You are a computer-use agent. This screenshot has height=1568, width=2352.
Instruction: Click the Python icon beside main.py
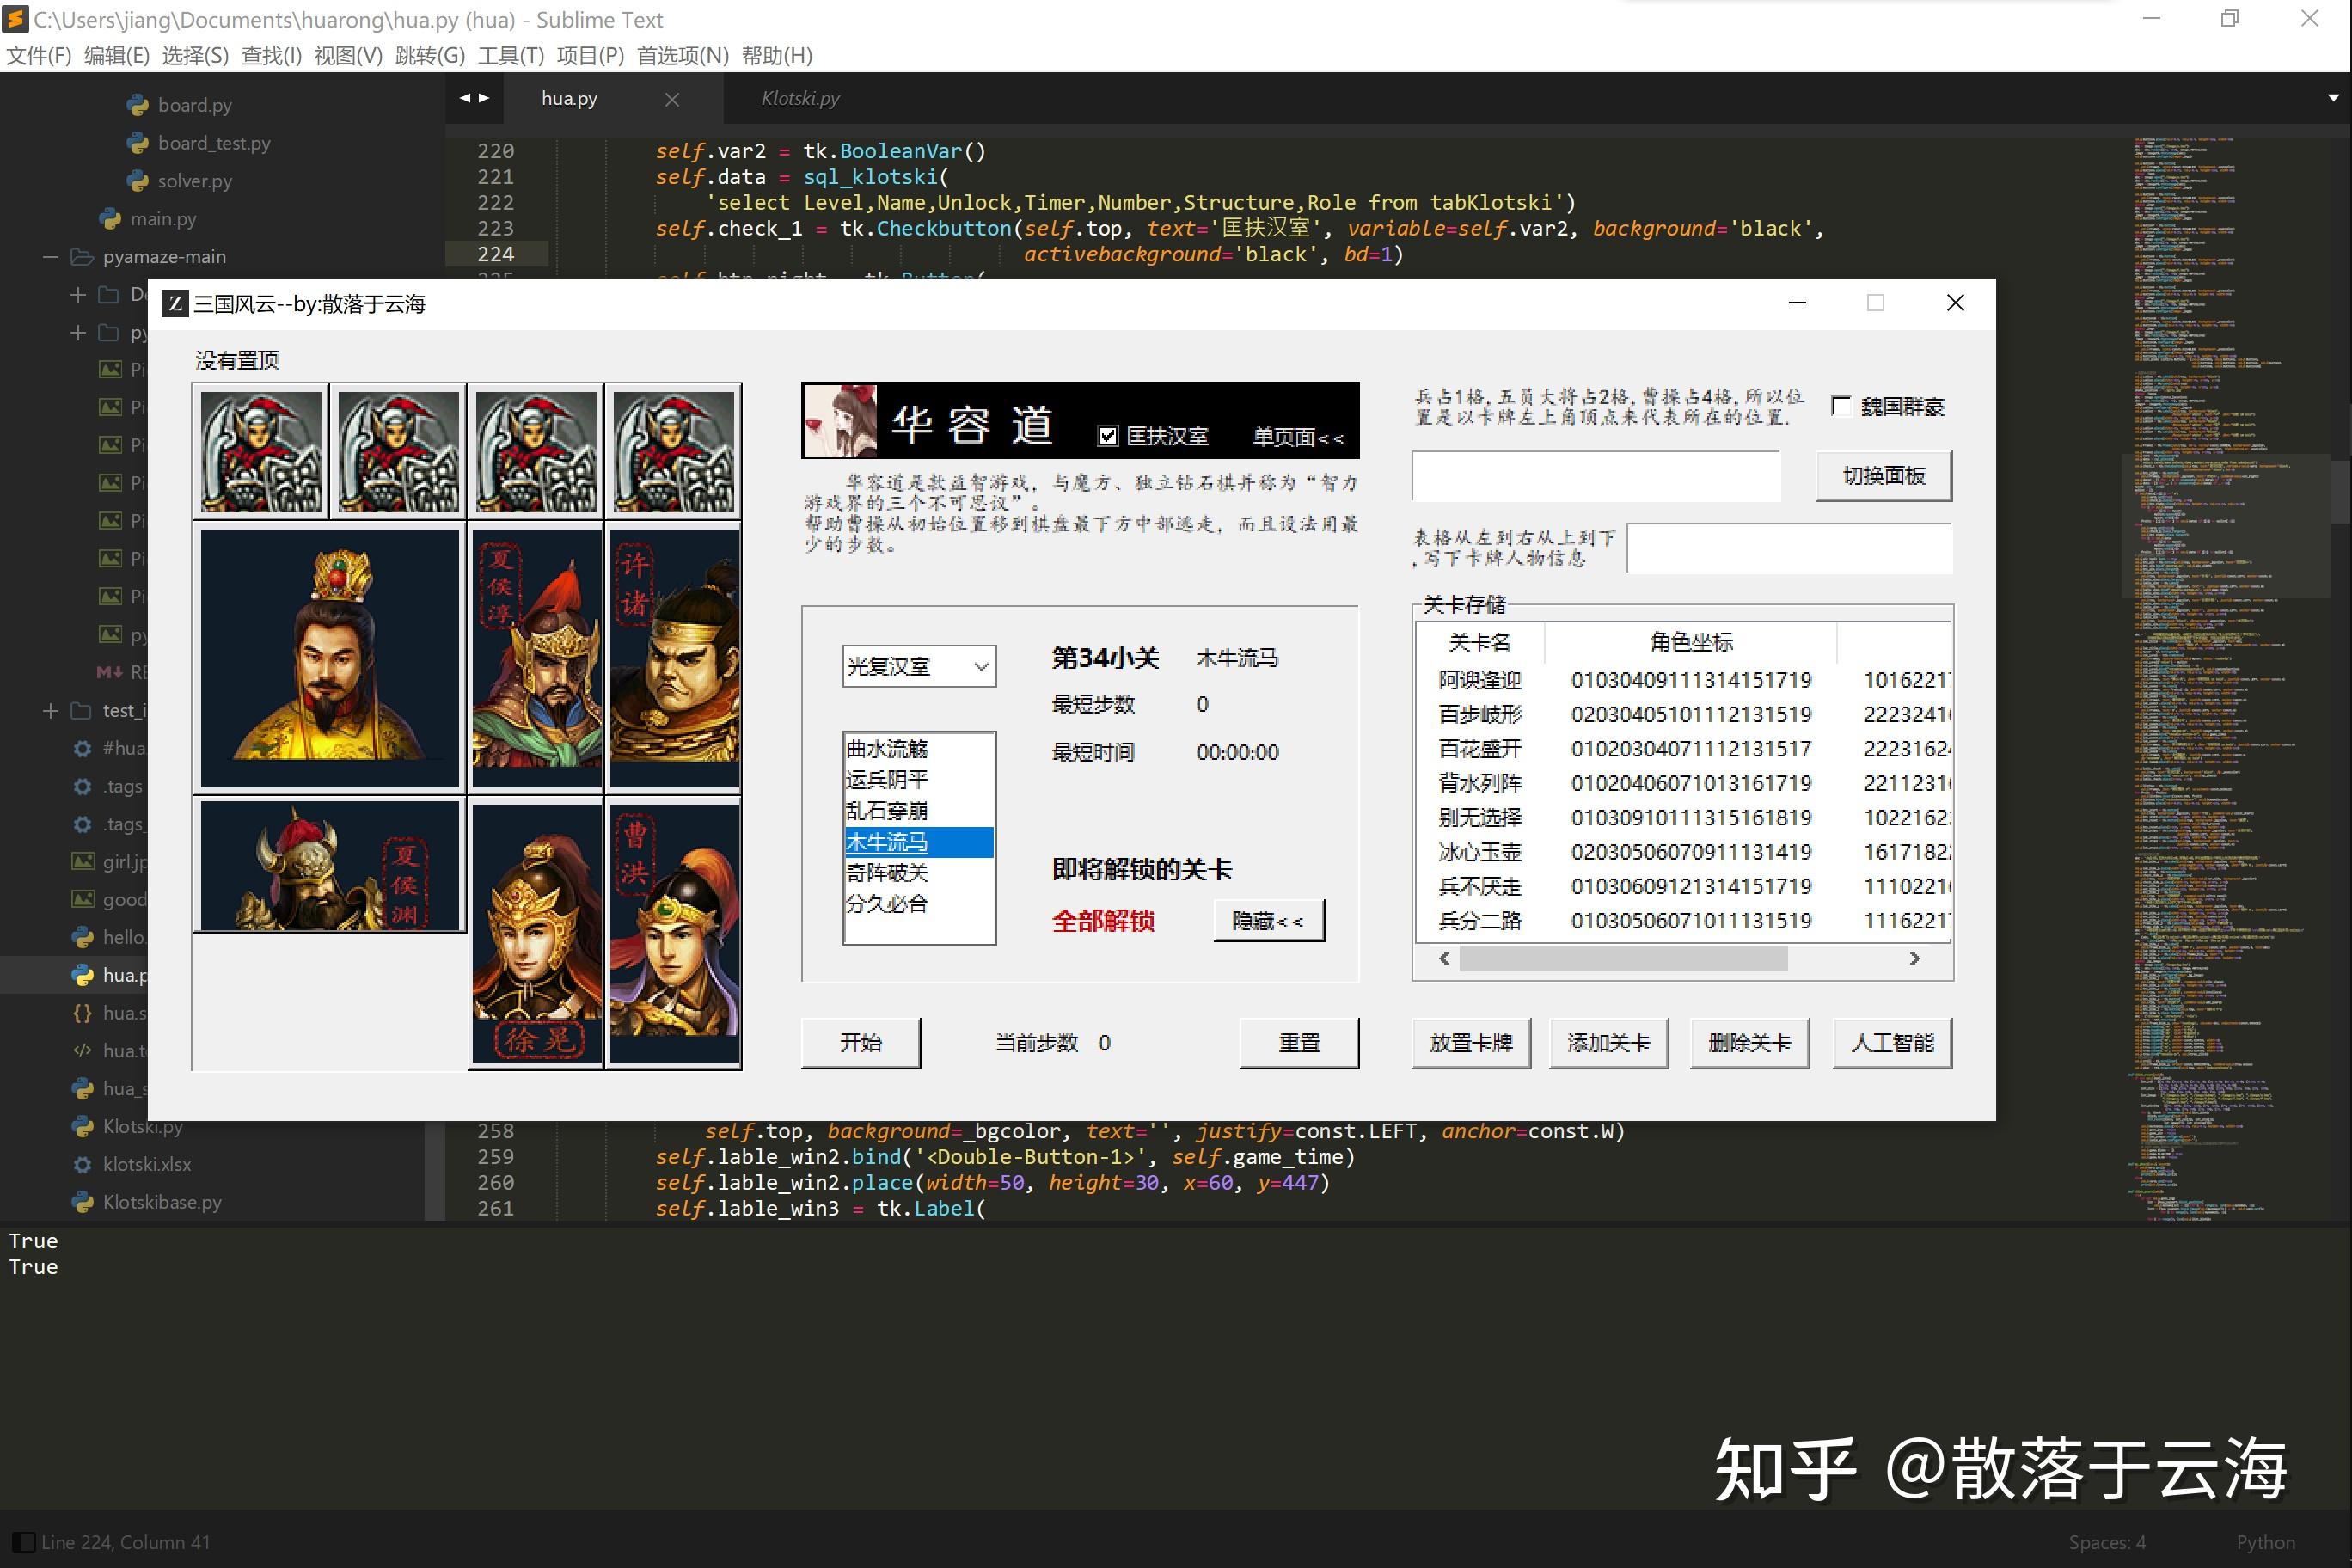pos(110,219)
